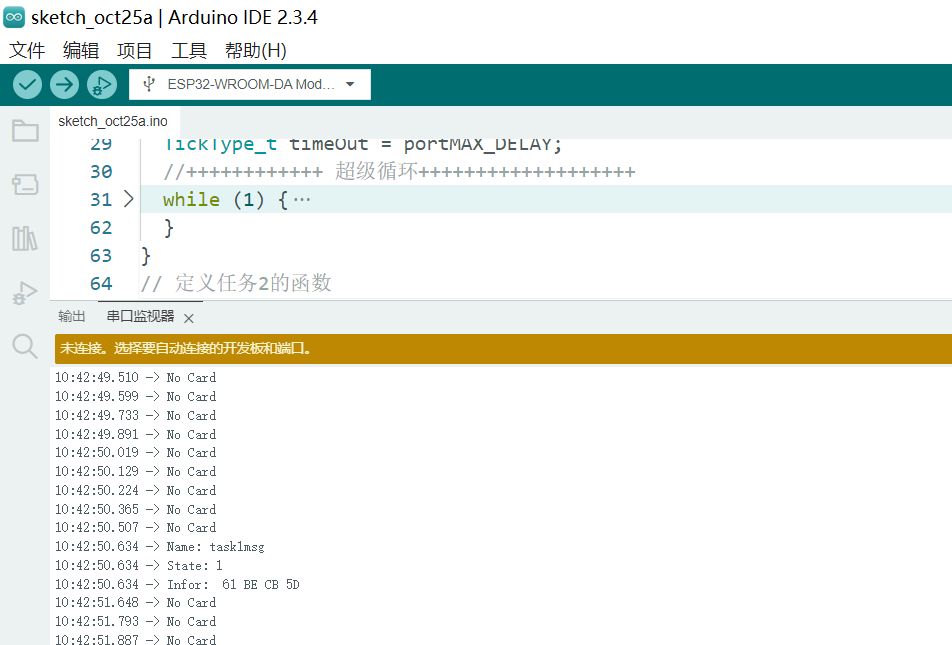Screen dimensions: 952x645
Task: Click the 未连接 warning banner
Action: [503, 349]
